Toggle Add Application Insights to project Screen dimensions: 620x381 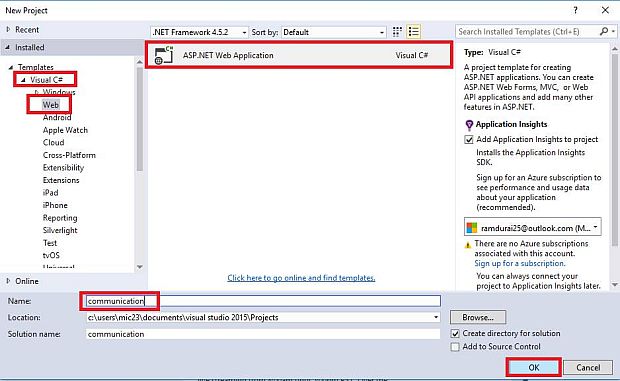coord(469,140)
